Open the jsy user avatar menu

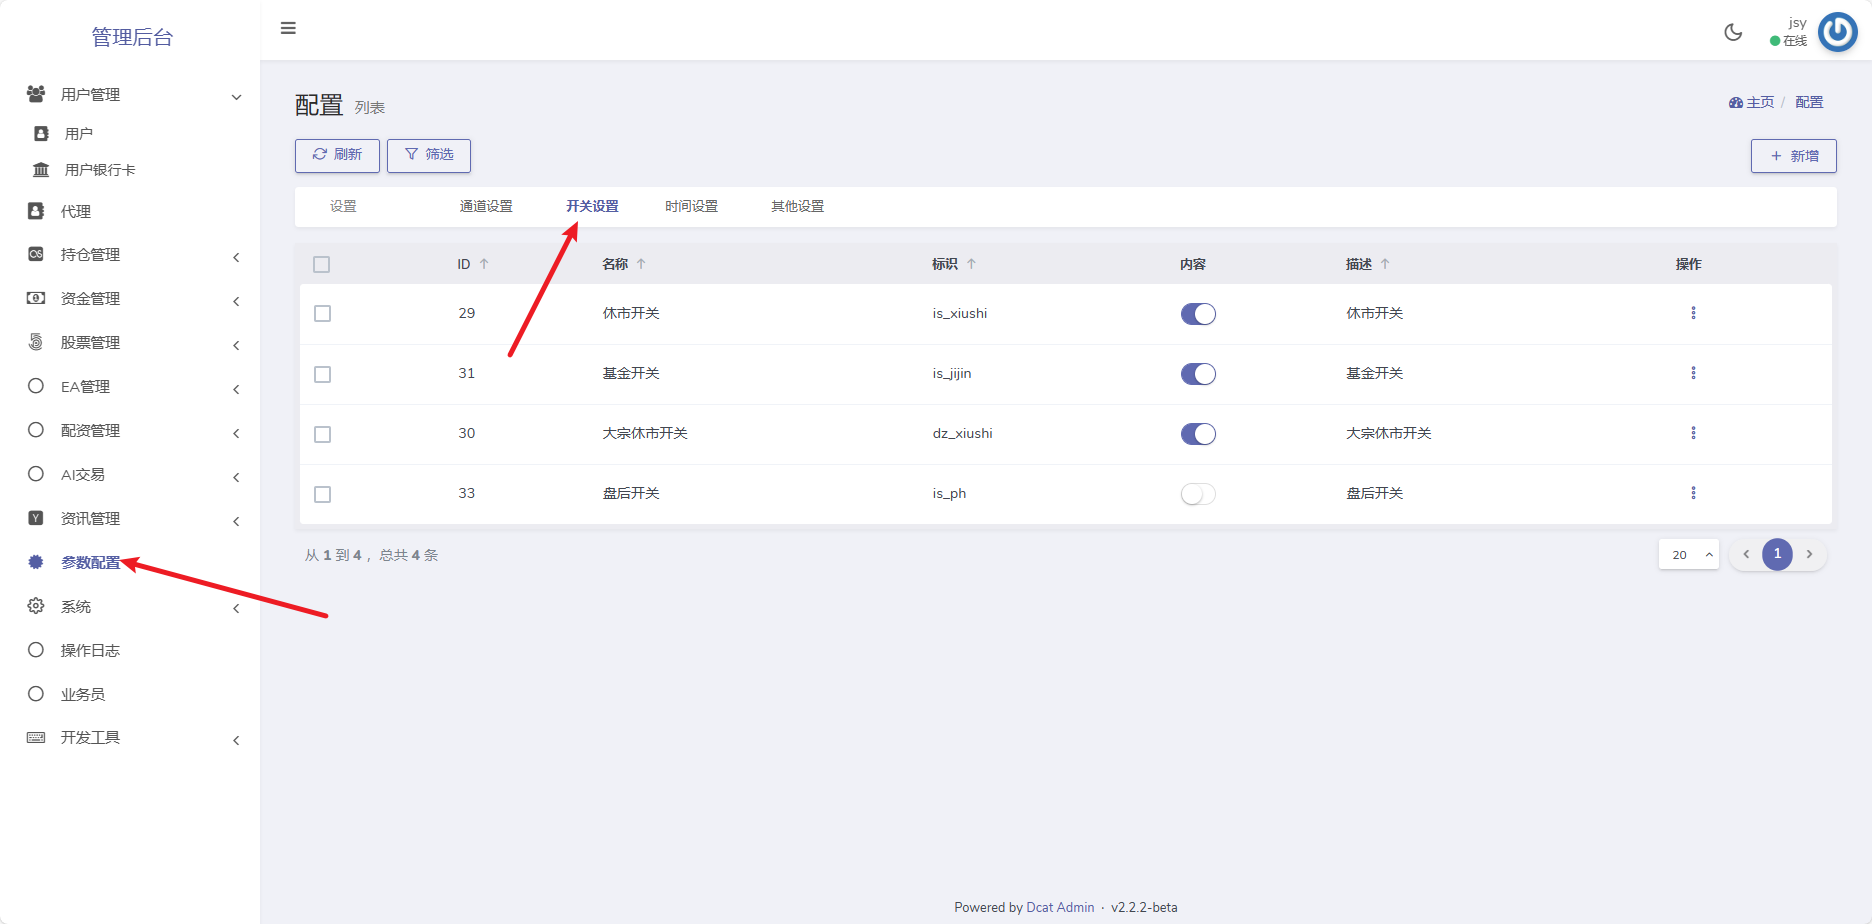coord(1837,32)
